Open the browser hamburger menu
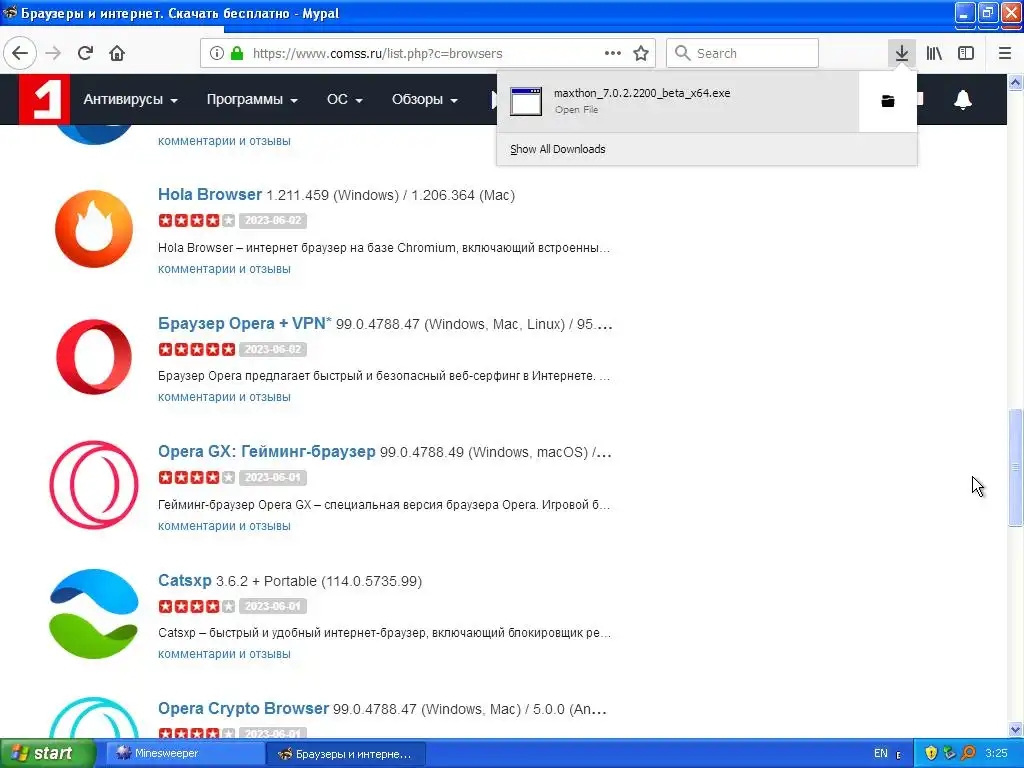The image size is (1024, 768). (x=1004, y=53)
